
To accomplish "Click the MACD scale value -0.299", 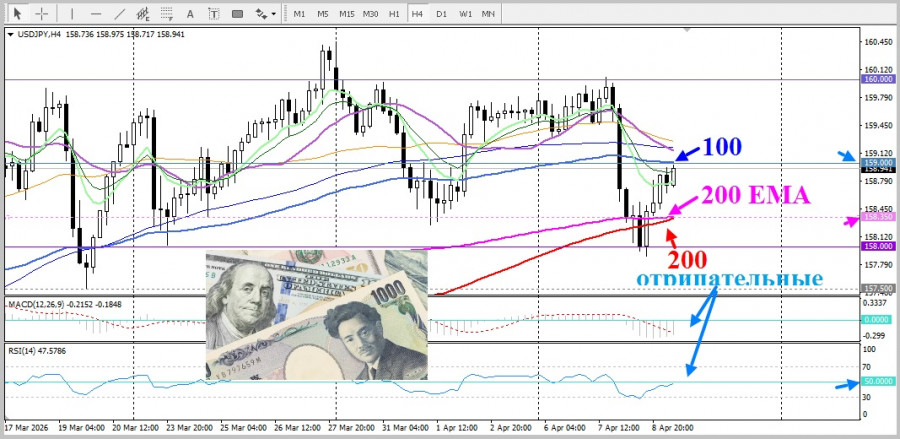I will click(x=874, y=336).
